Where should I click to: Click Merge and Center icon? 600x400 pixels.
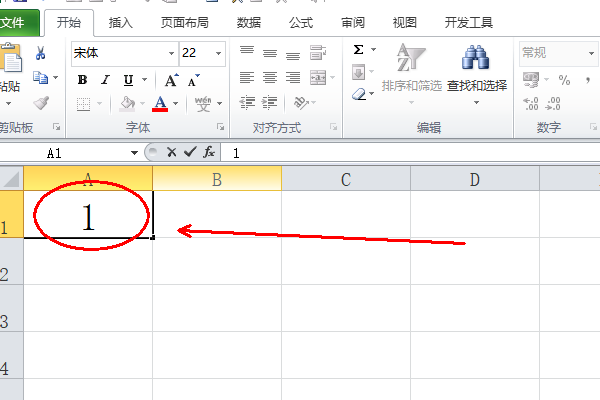point(318,77)
